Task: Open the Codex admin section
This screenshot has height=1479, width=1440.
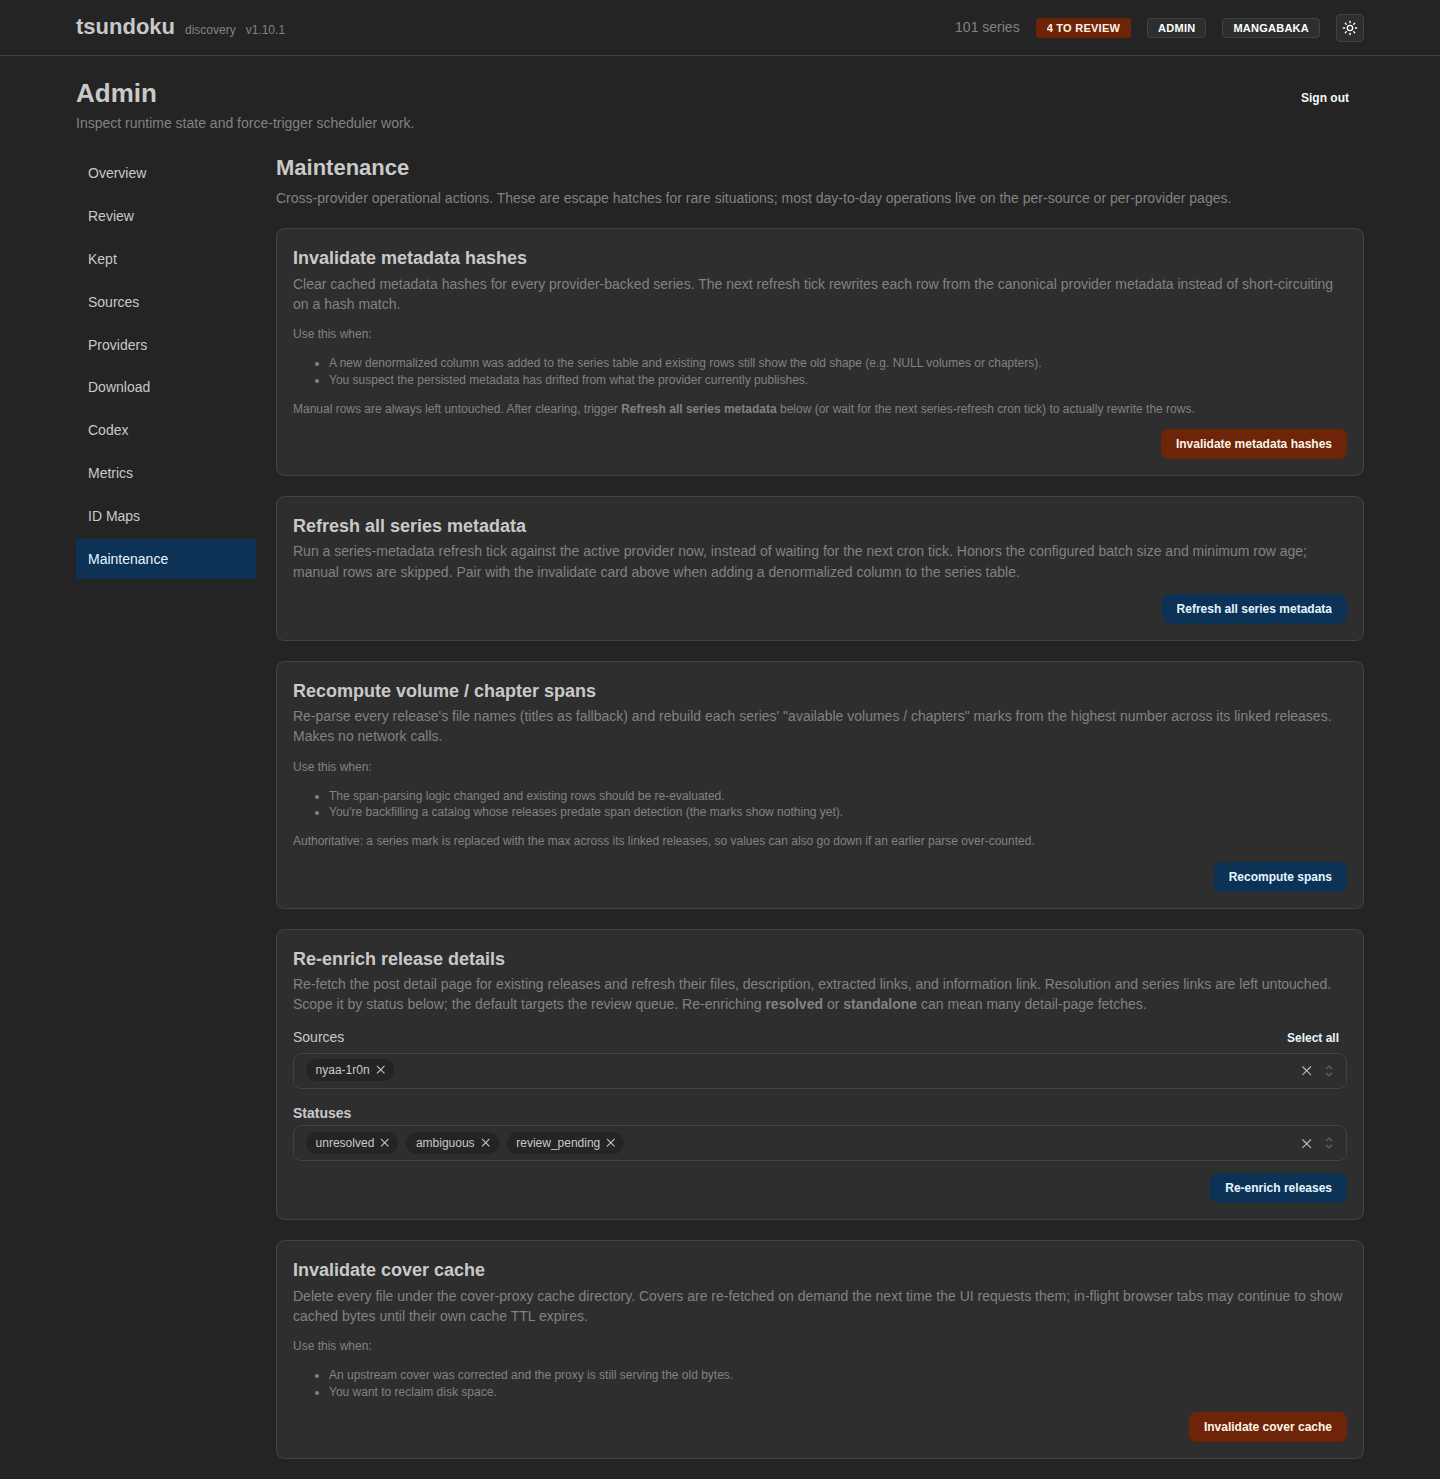Action: [166, 430]
